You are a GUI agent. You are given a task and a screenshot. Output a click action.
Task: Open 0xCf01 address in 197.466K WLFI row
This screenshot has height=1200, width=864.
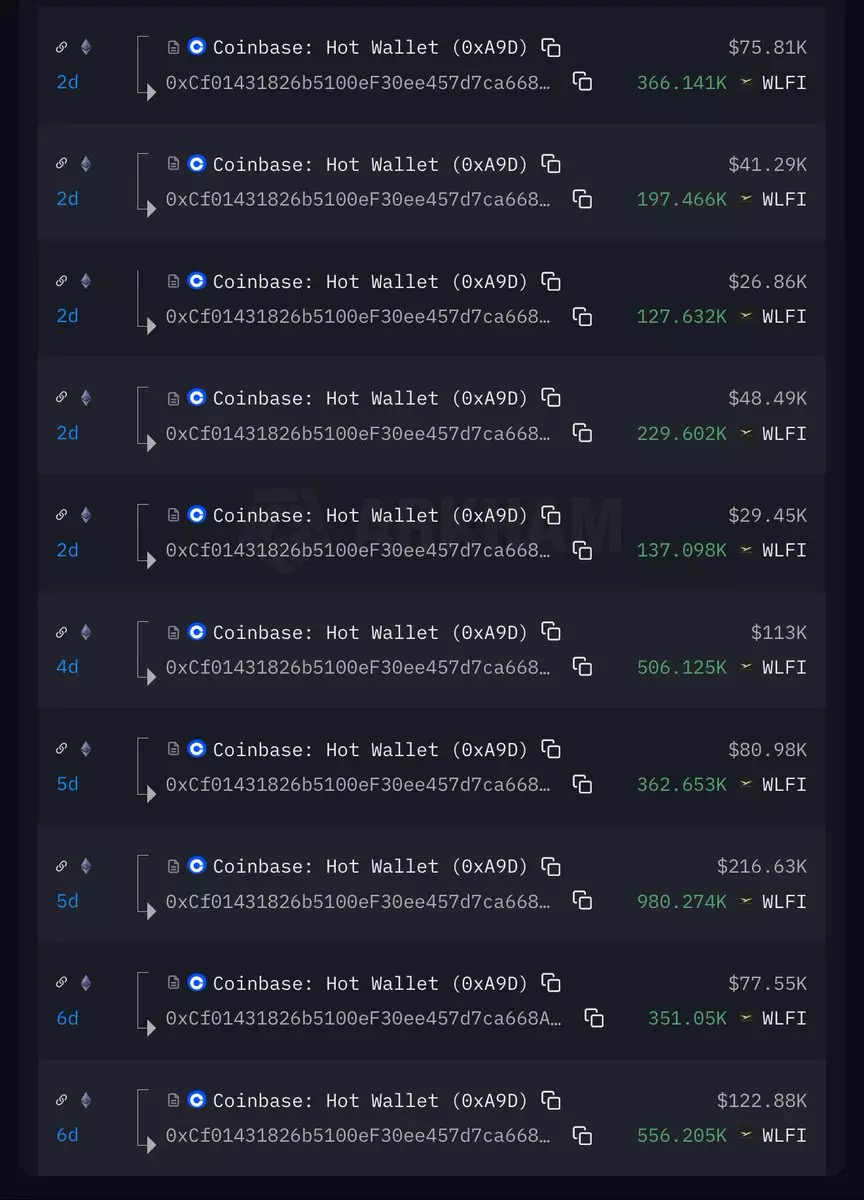pyautogui.click(x=358, y=199)
